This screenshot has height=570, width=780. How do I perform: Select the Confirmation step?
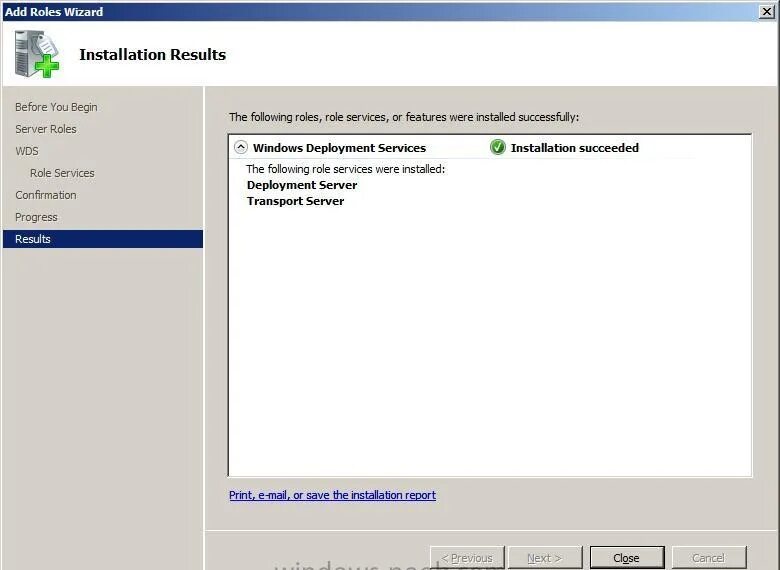46,195
